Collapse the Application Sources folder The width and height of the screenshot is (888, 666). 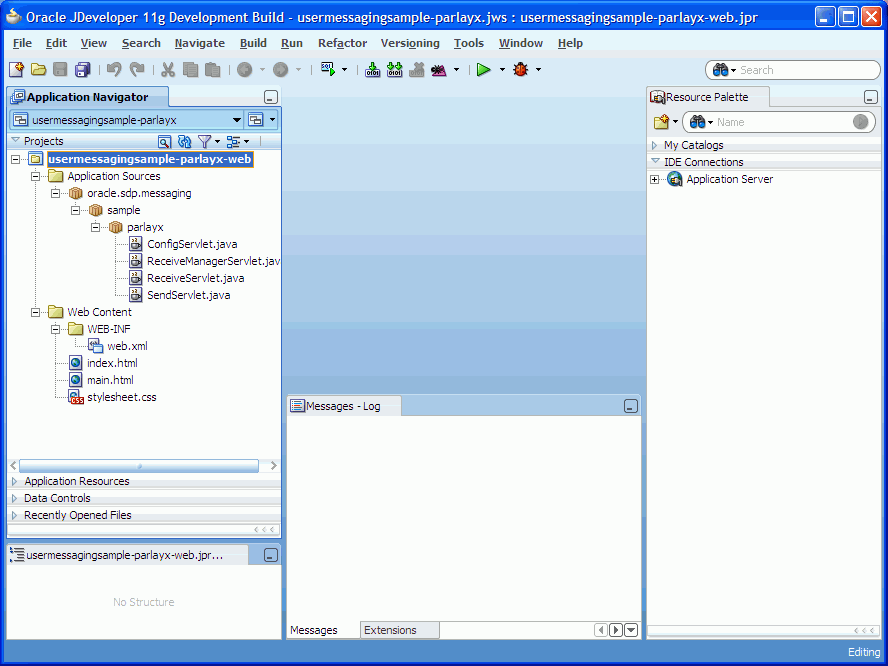tap(36, 176)
